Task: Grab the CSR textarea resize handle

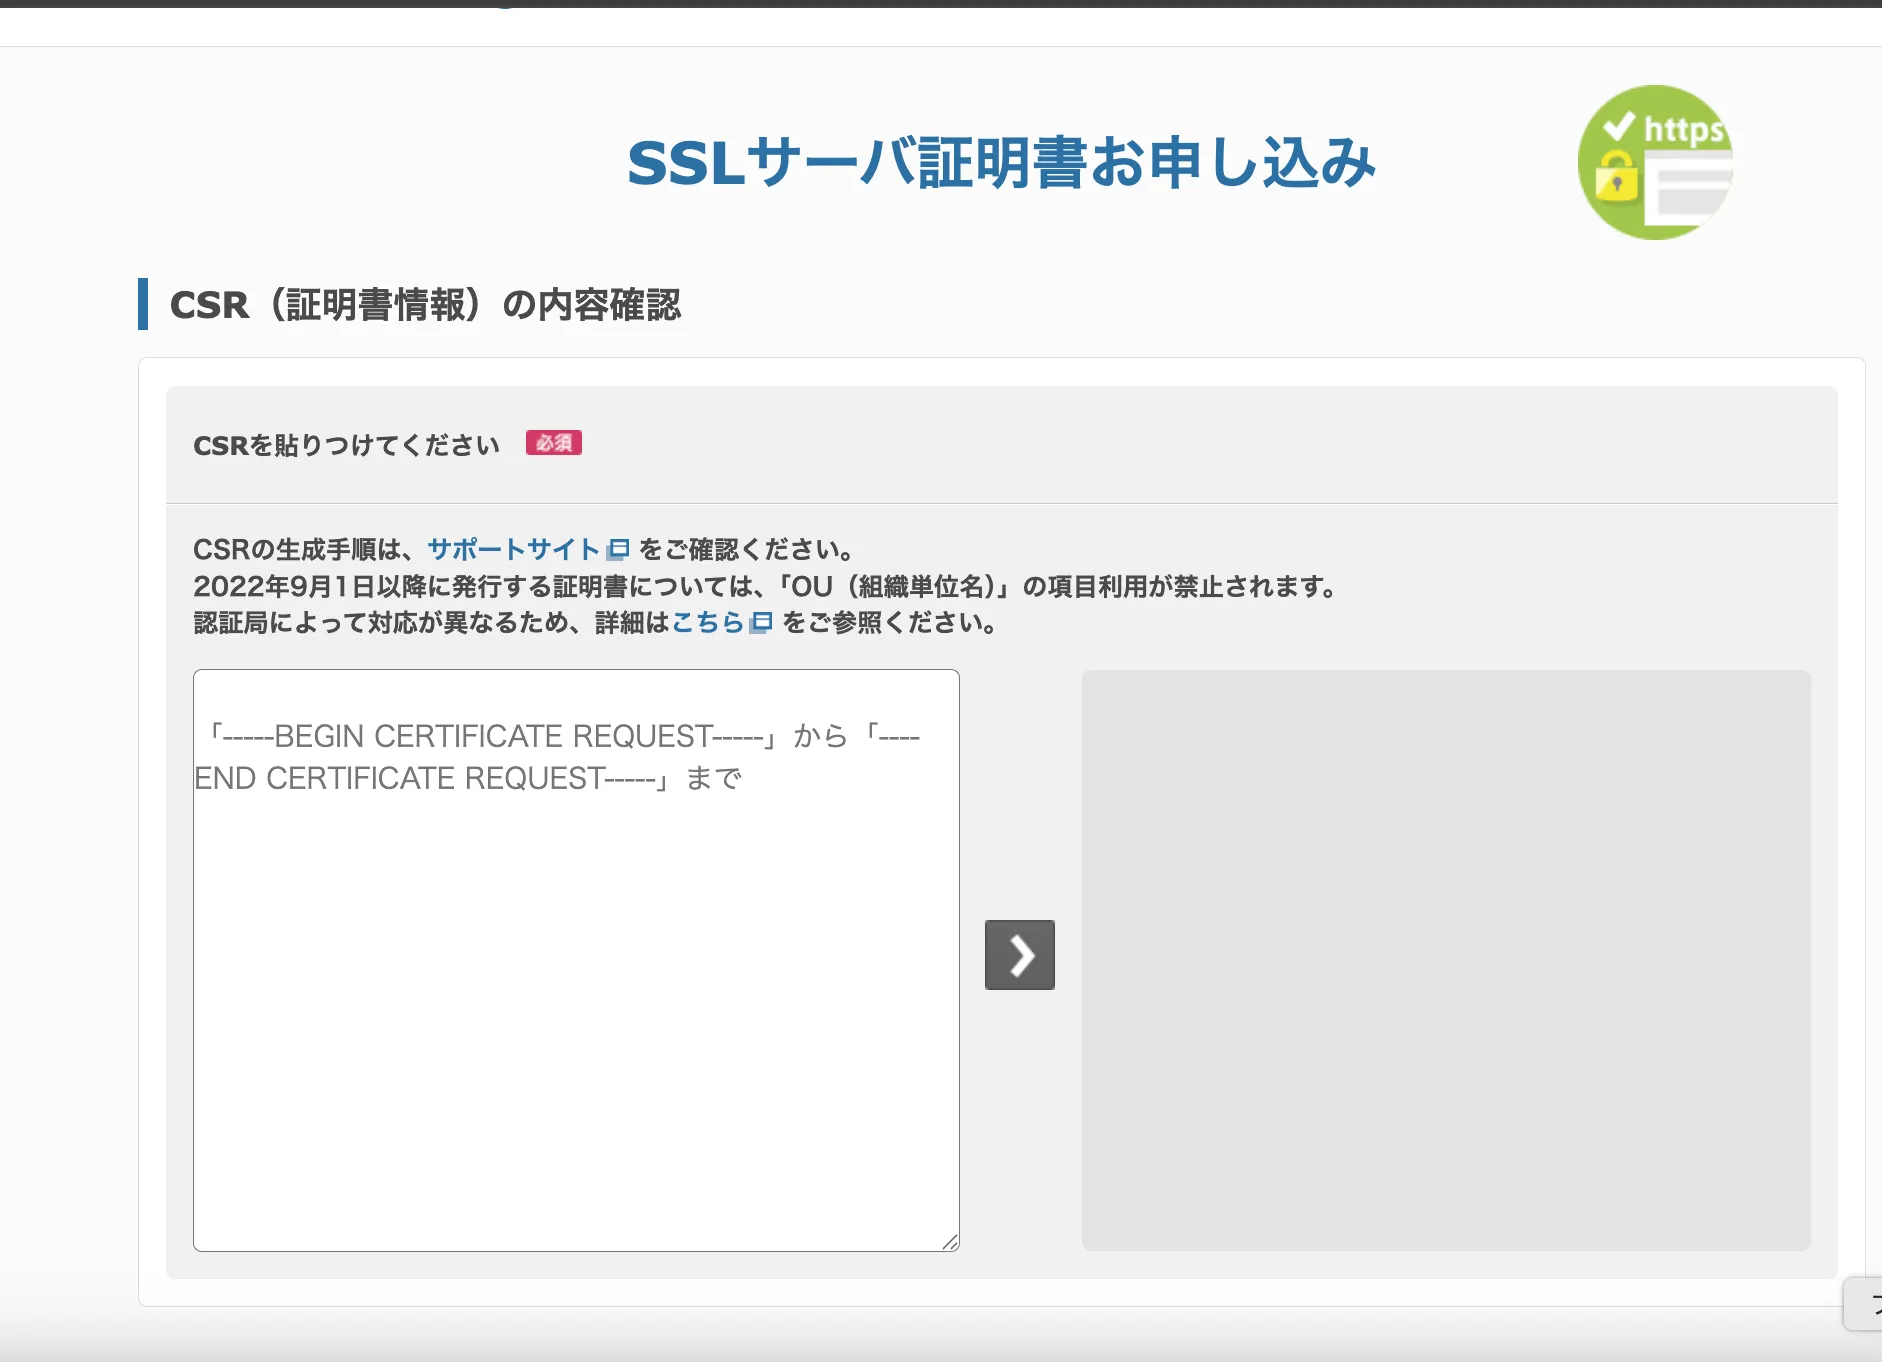Action: (x=950, y=1242)
